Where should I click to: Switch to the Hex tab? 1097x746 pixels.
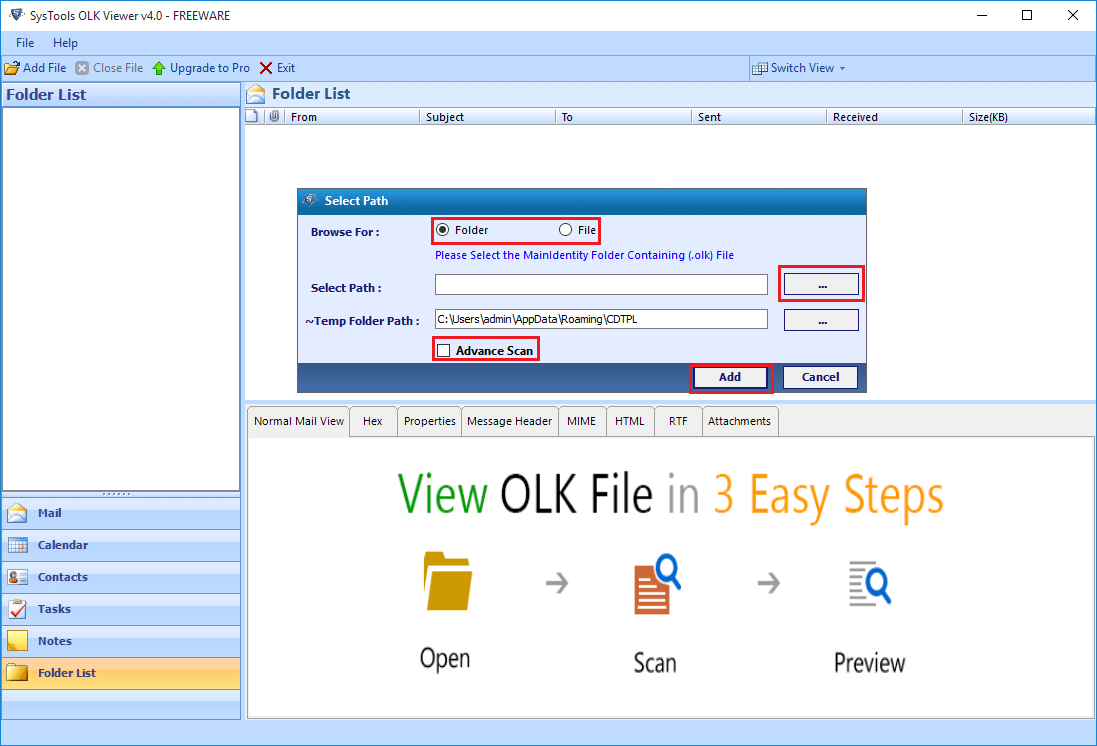pyautogui.click(x=373, y=421)
